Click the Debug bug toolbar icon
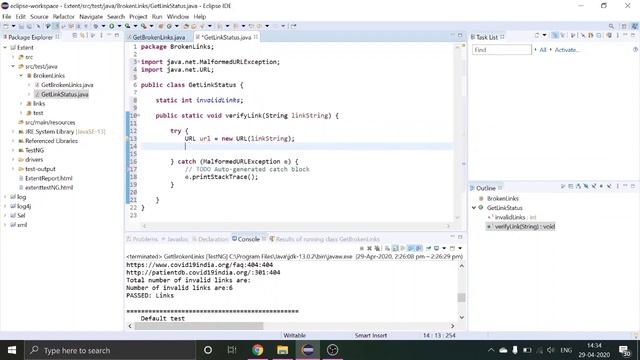The width and height of the screenshot is (640, 360). (95, 26)
